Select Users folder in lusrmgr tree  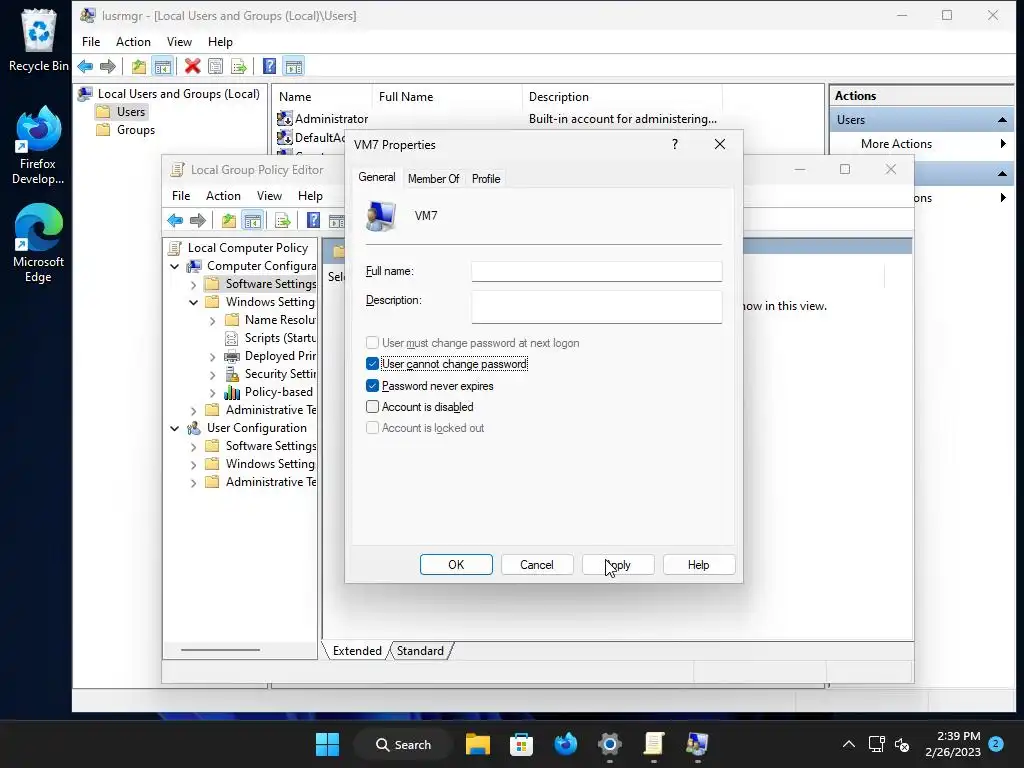coord(121,112)
